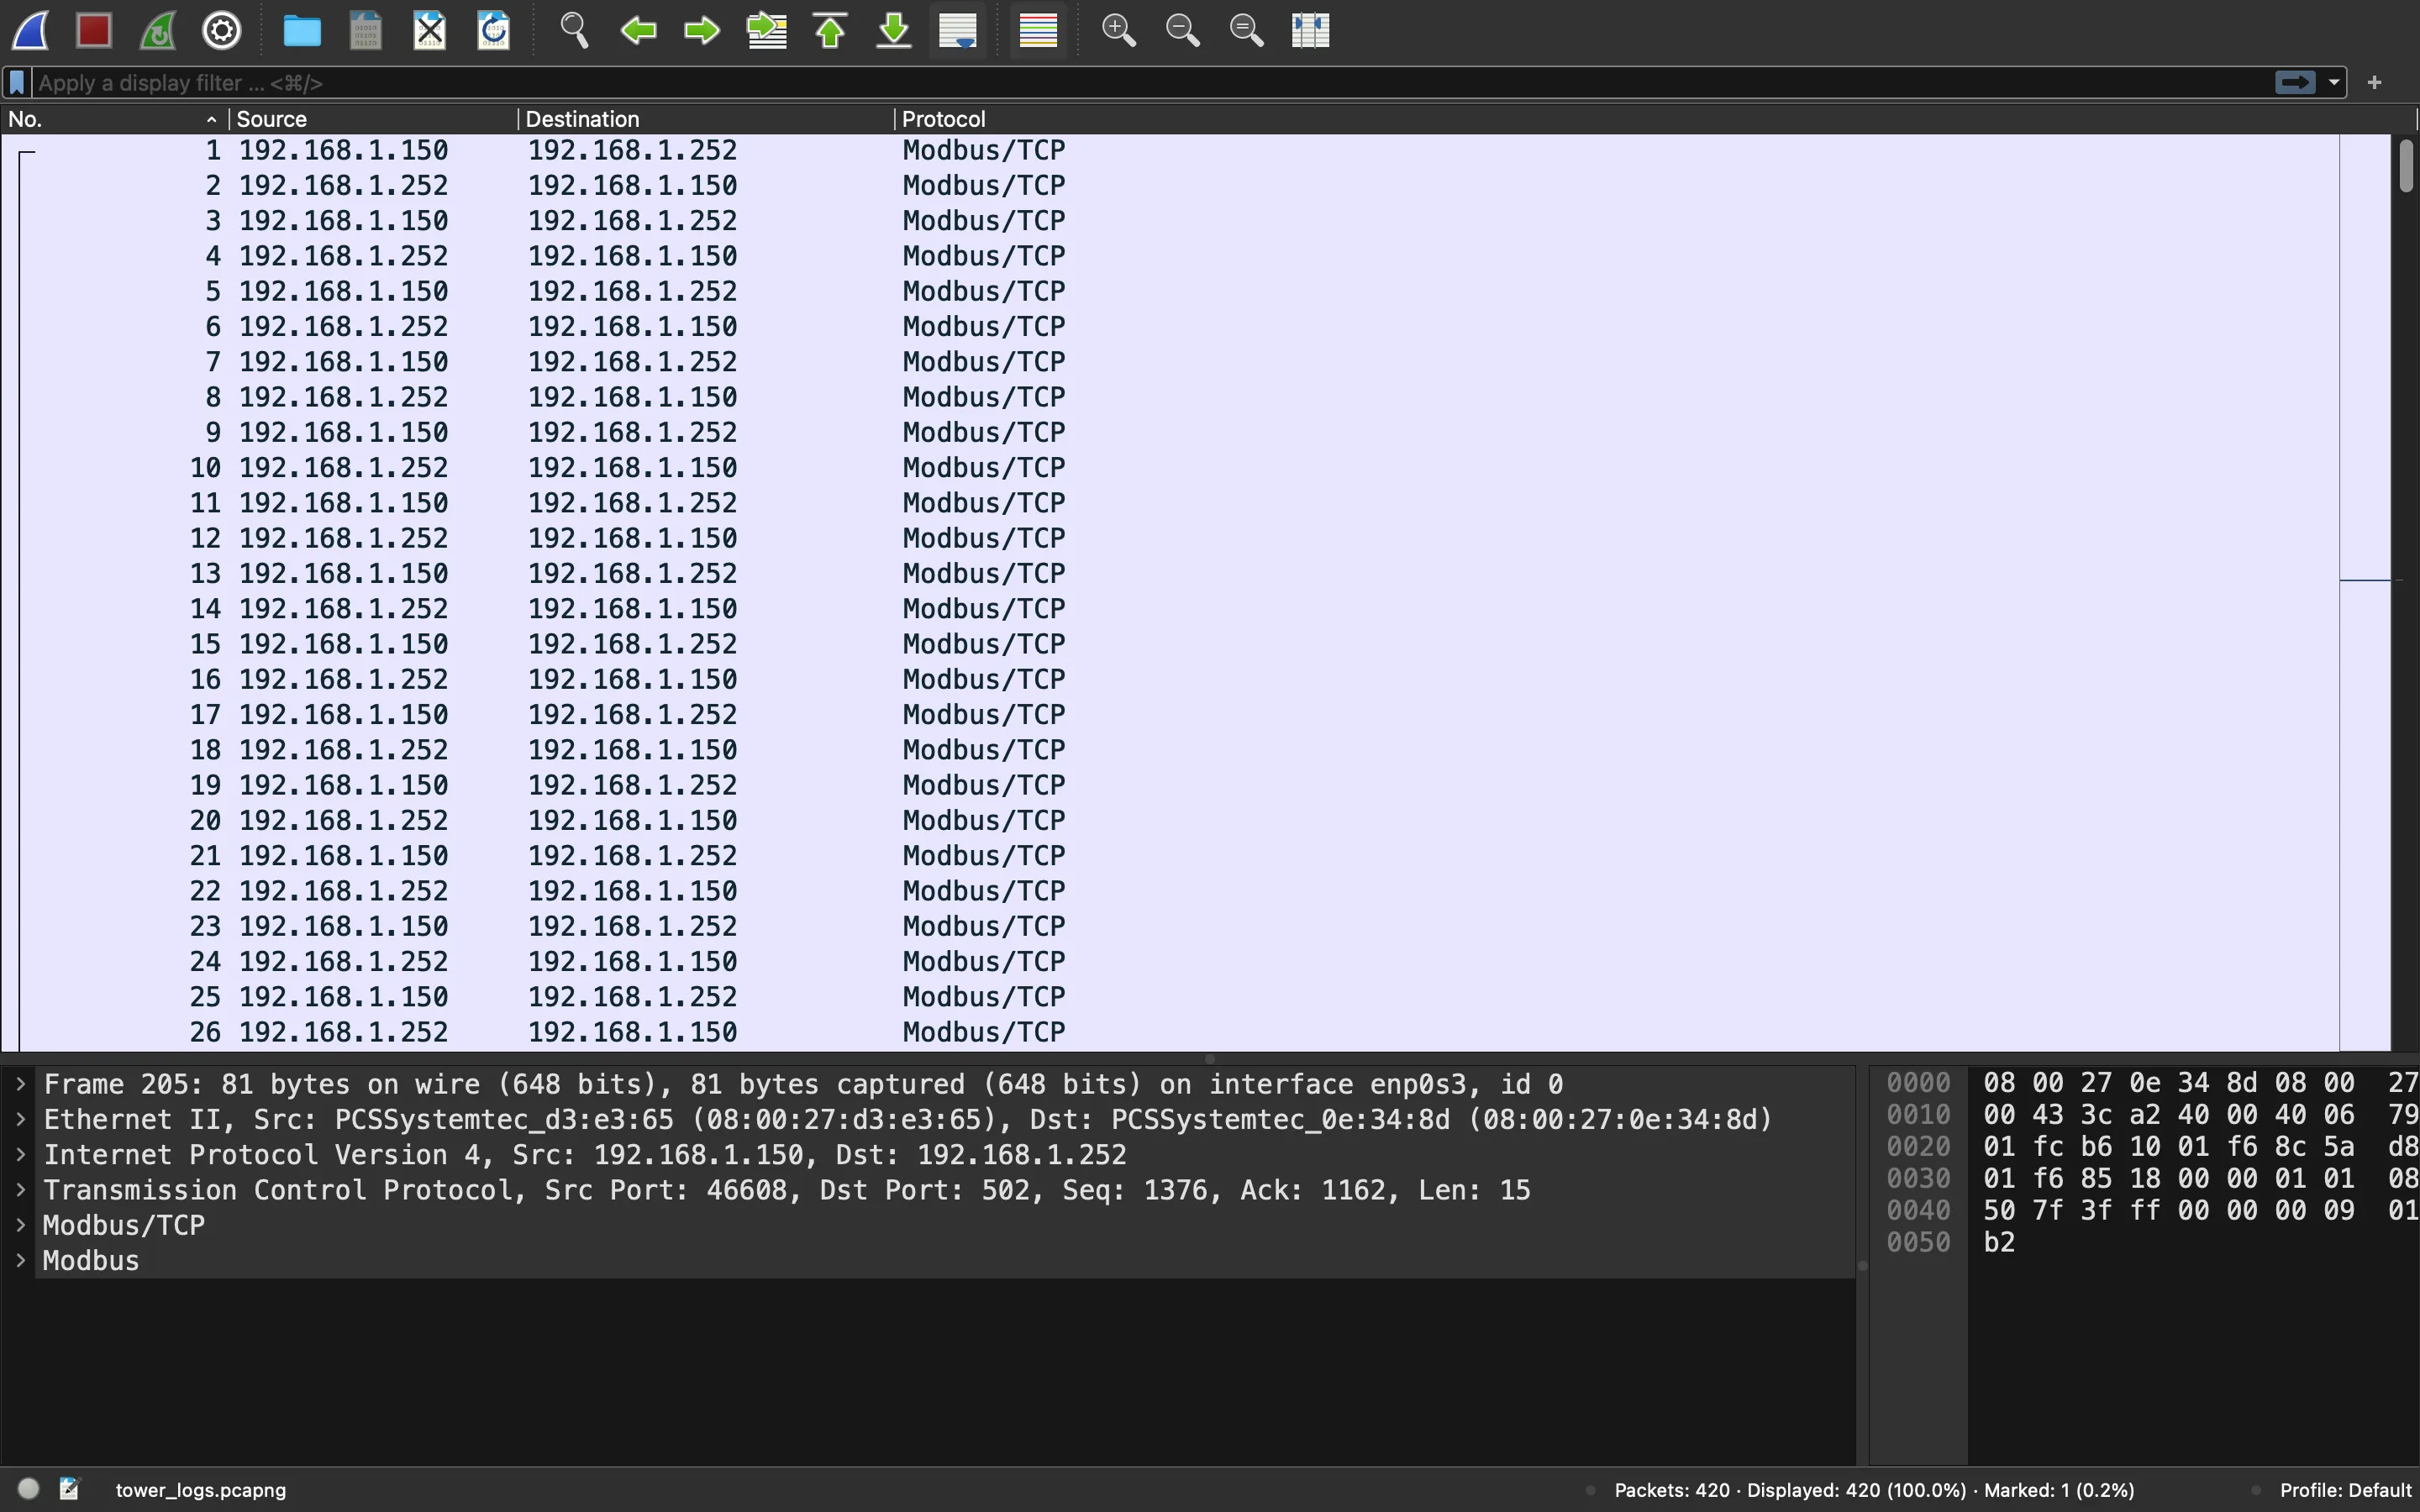2420x1512 pixels.
Task: Toggle auto-scroll during live capture
Action: pyautogui.click(x=958, y=30)
